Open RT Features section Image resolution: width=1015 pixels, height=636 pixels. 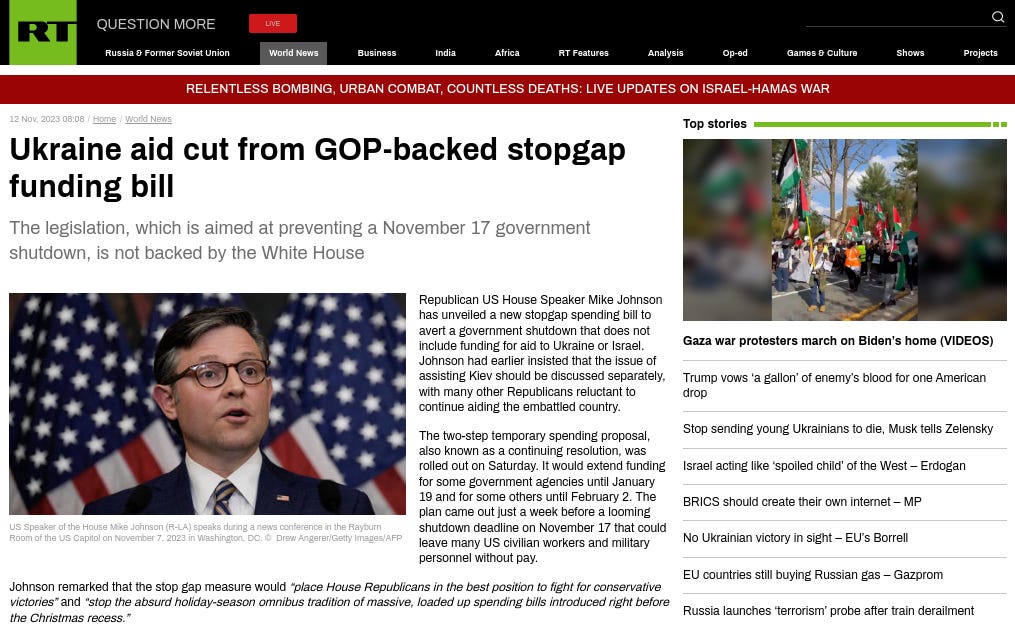[583, 53]
